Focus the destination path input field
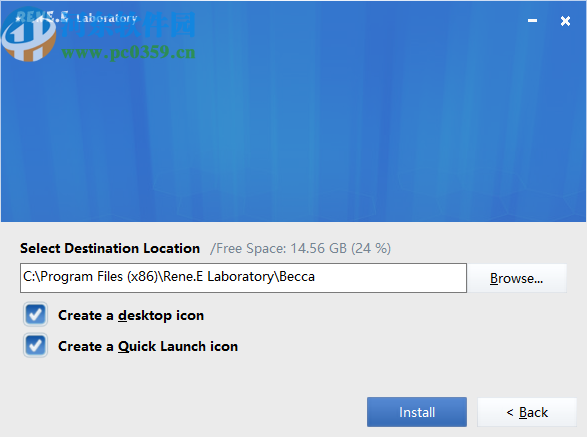This screenshot has height=437, width=587. pos(243,278)
